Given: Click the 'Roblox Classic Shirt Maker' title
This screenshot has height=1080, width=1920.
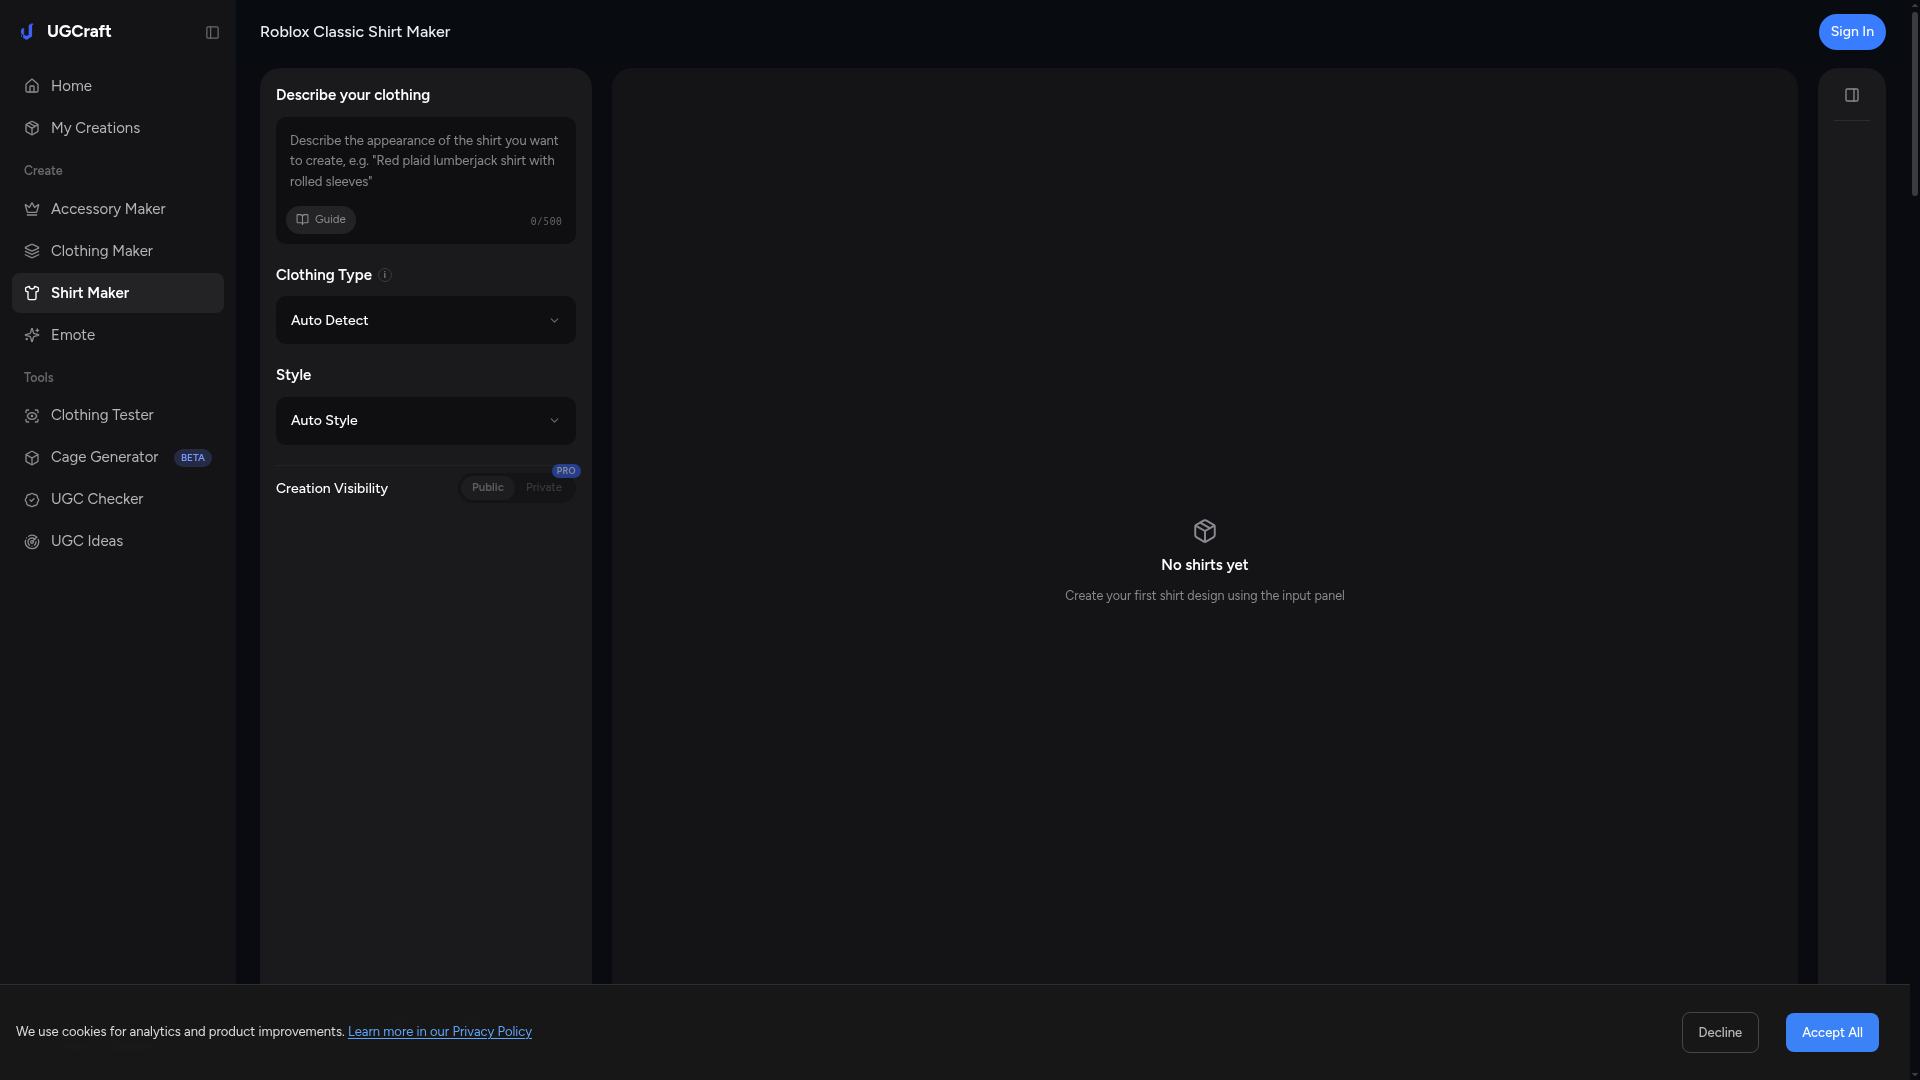Looking at the screenshot, I should pos(355,32).
